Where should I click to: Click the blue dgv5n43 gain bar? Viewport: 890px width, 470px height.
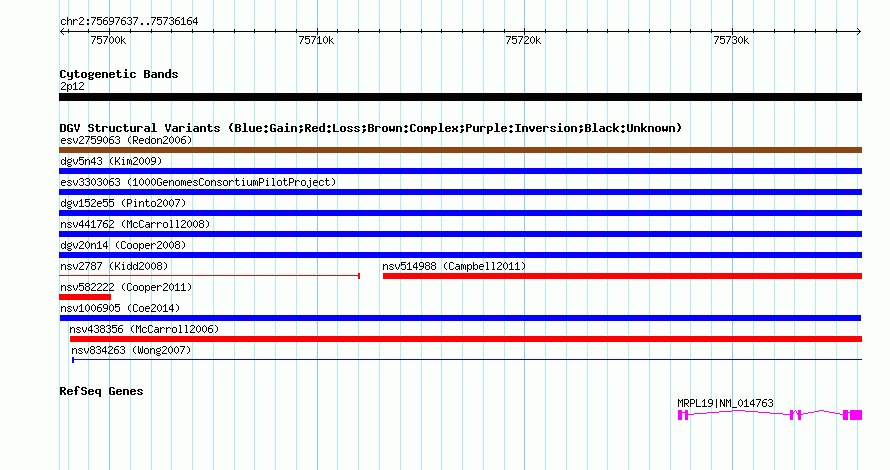[x=460, y=171]
